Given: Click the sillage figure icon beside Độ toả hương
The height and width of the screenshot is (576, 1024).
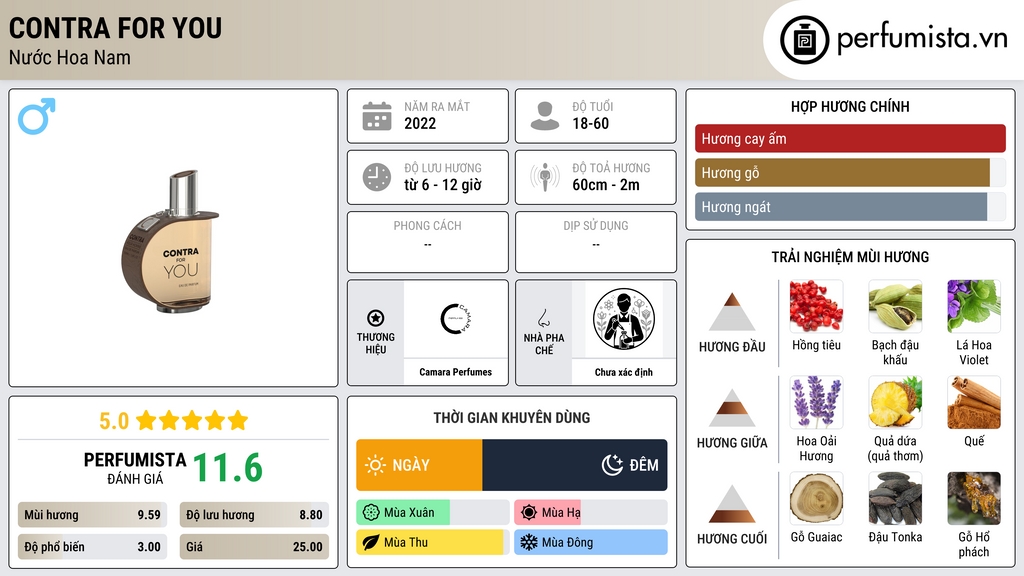Looking at the screenshot, I should click(545, 177).
